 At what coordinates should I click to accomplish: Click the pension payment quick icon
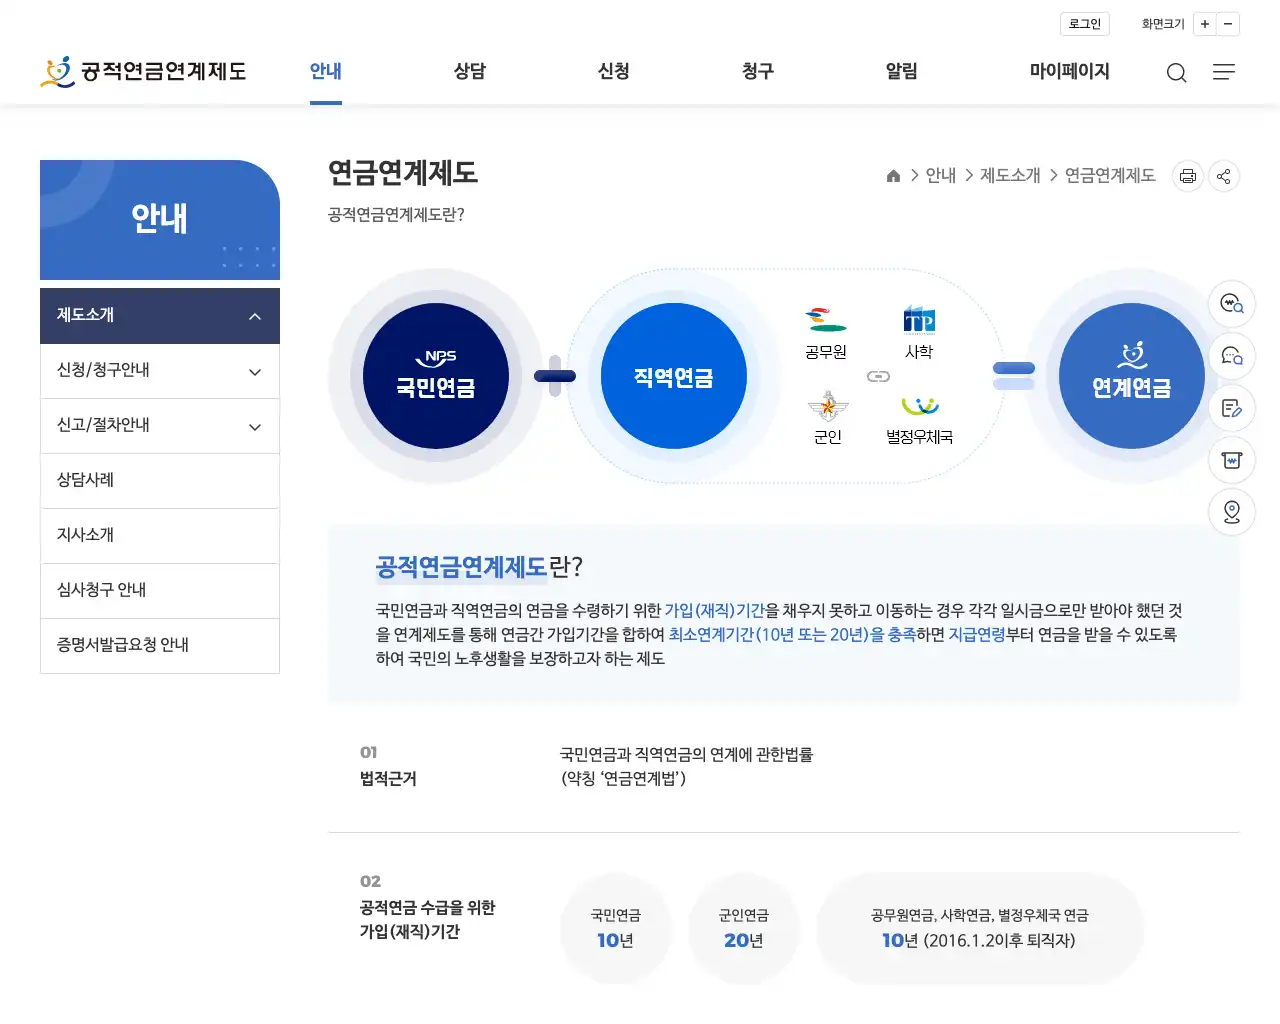pos(1232,460)
